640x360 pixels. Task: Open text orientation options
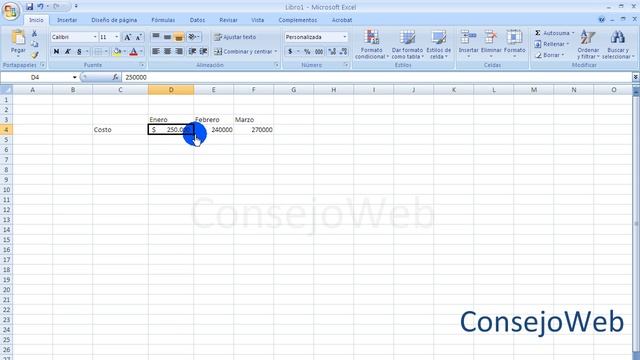click(193, 37)
